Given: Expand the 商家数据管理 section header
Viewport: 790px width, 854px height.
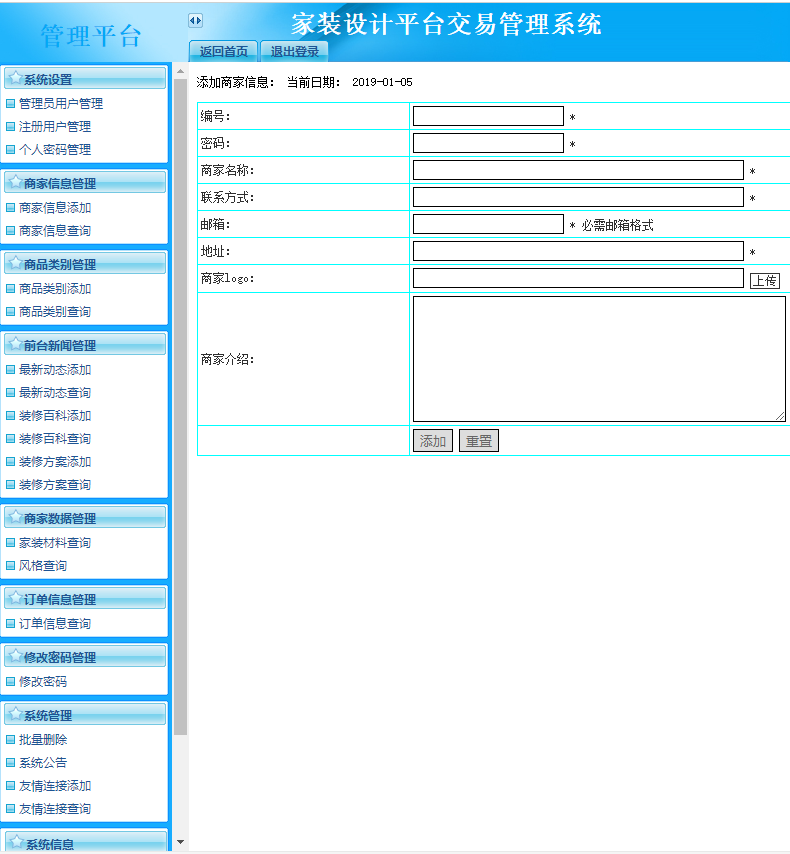Looking at the screenshot, I should [x=85, y=518].
